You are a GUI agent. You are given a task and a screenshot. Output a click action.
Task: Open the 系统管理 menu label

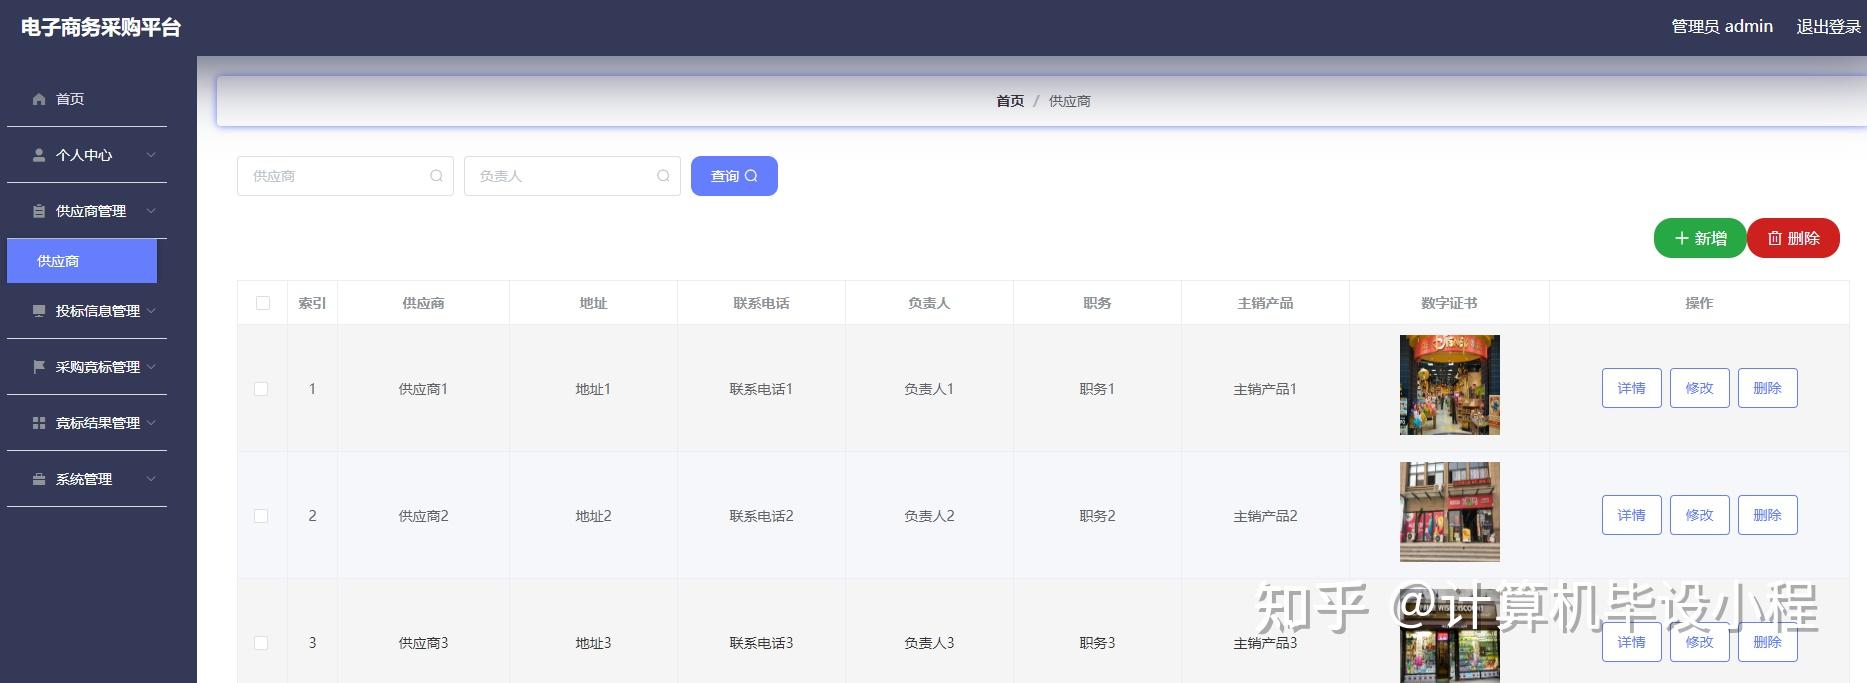point(84,479)
